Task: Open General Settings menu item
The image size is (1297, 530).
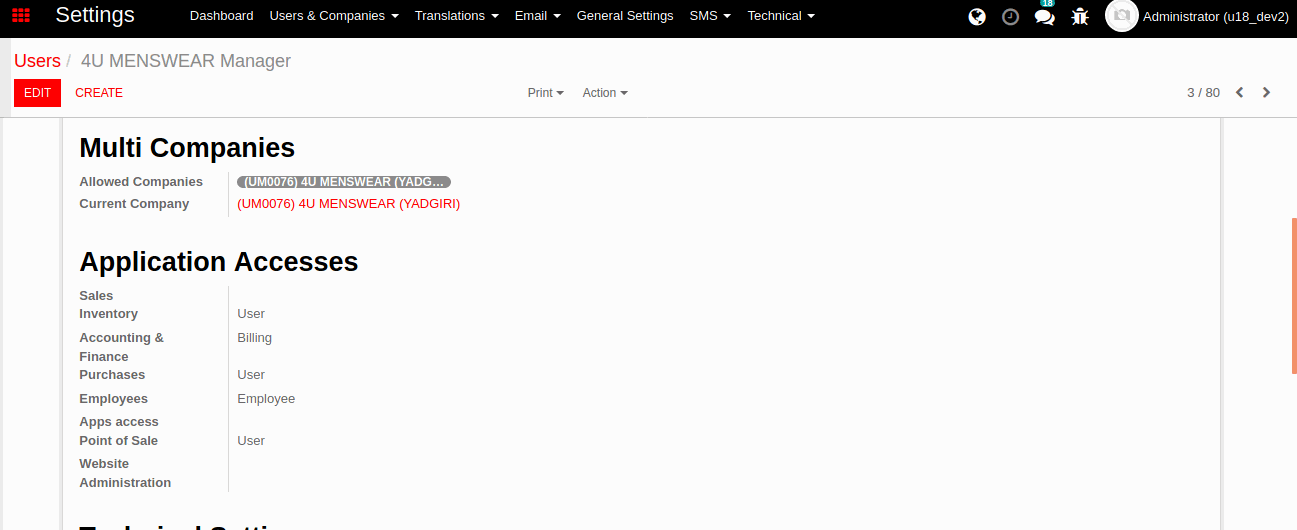Action: pos(625,16)
